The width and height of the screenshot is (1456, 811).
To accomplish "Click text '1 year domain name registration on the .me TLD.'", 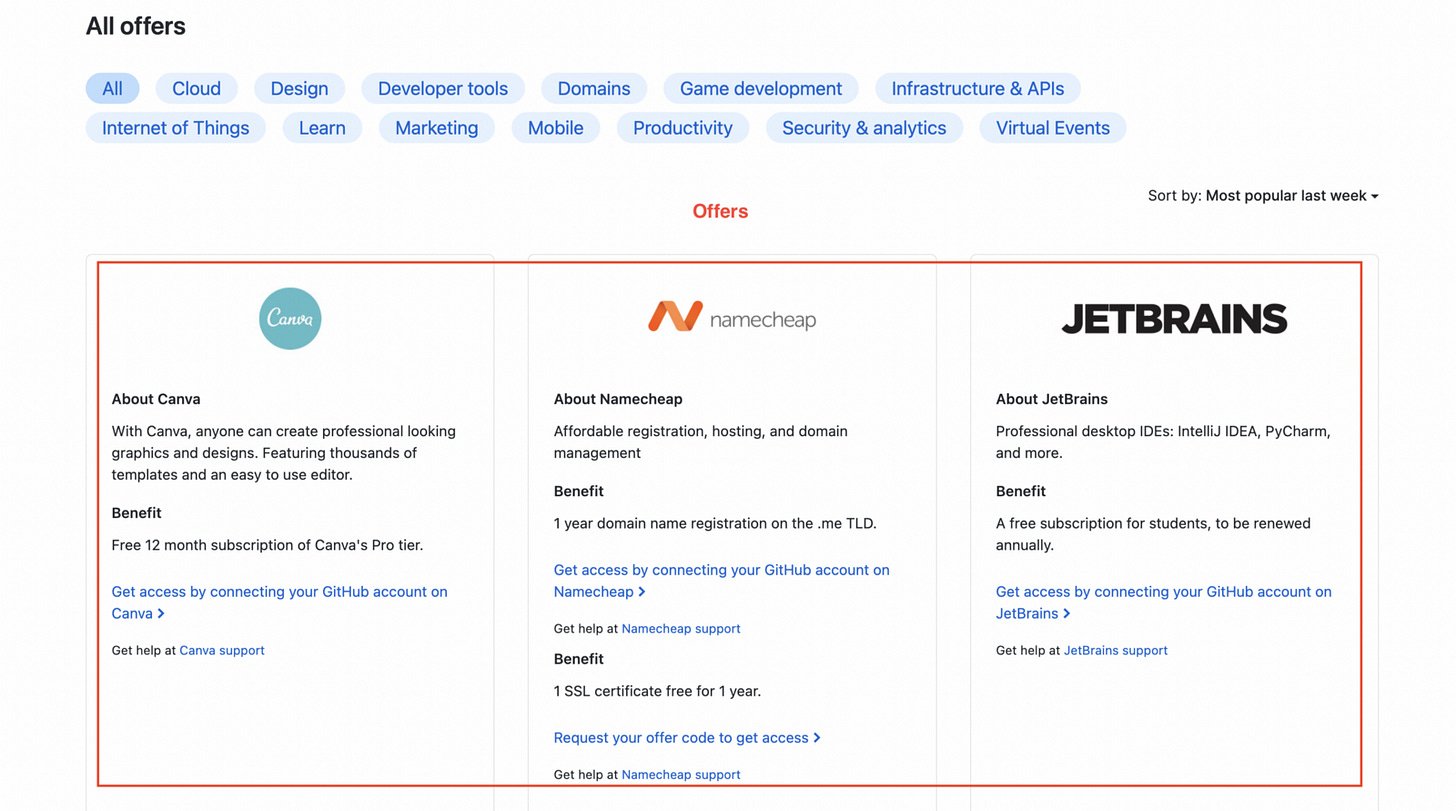I will [x=715, y=523].
